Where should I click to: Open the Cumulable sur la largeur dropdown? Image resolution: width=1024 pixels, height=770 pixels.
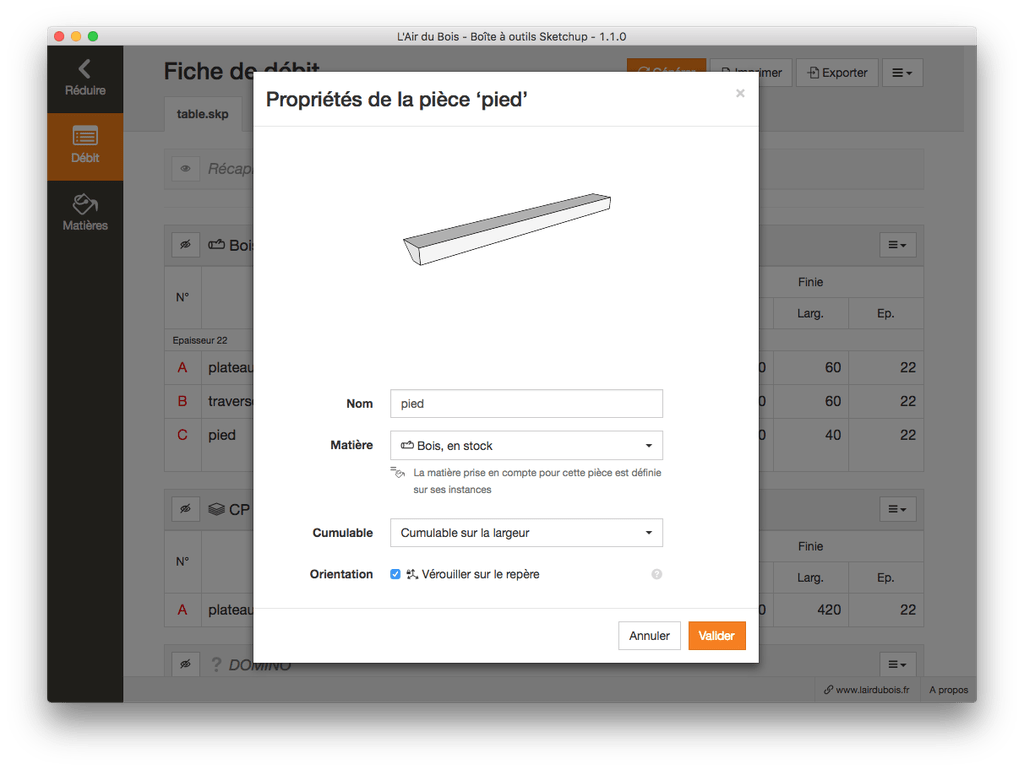coord(526,533)
